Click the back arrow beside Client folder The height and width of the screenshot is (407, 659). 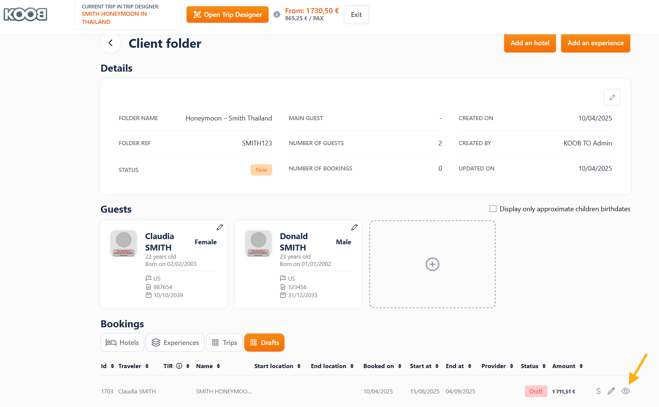tap(110, 43)
